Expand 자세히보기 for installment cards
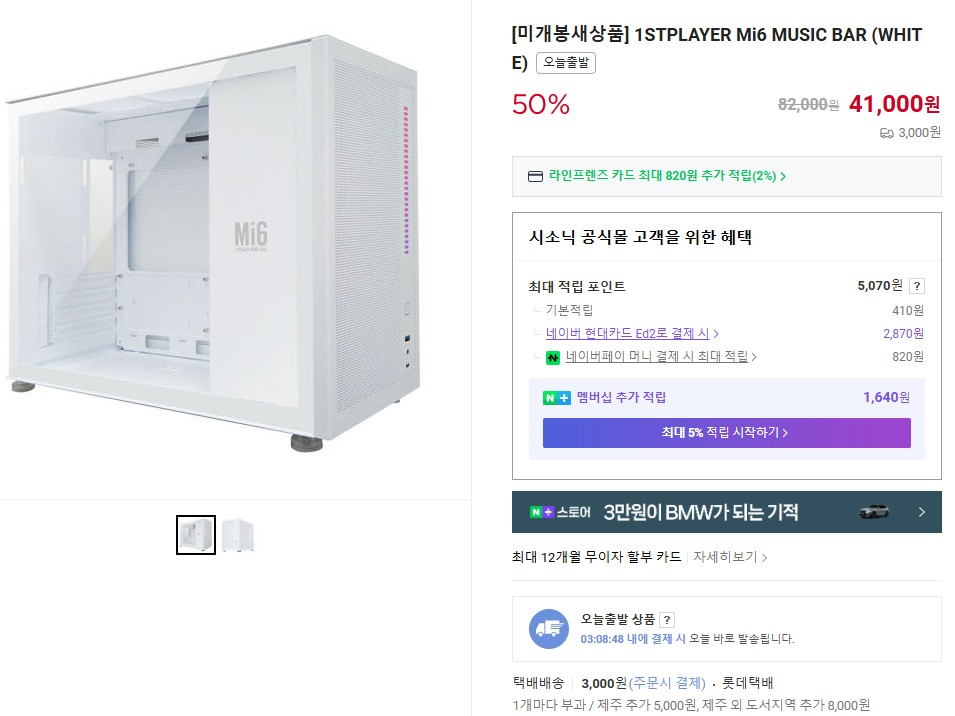955x716 pixels. coord(730,557)
